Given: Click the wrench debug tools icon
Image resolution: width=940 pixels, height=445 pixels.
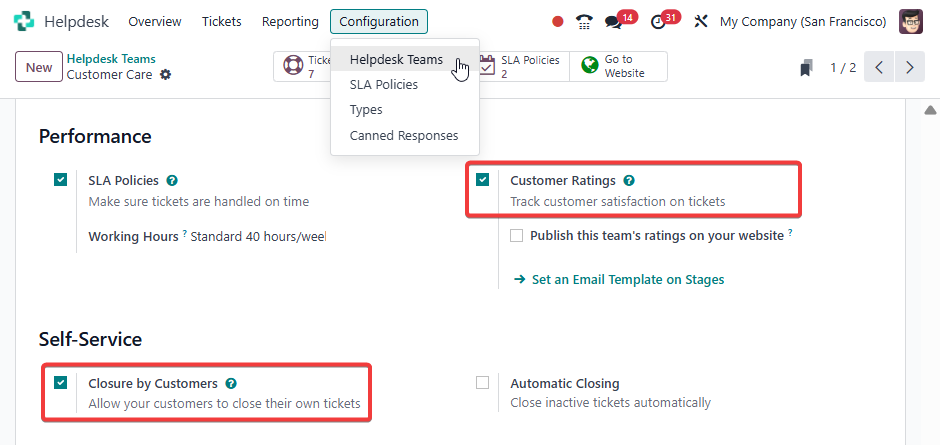Looking at the screenshot, I should click(700, 21).
